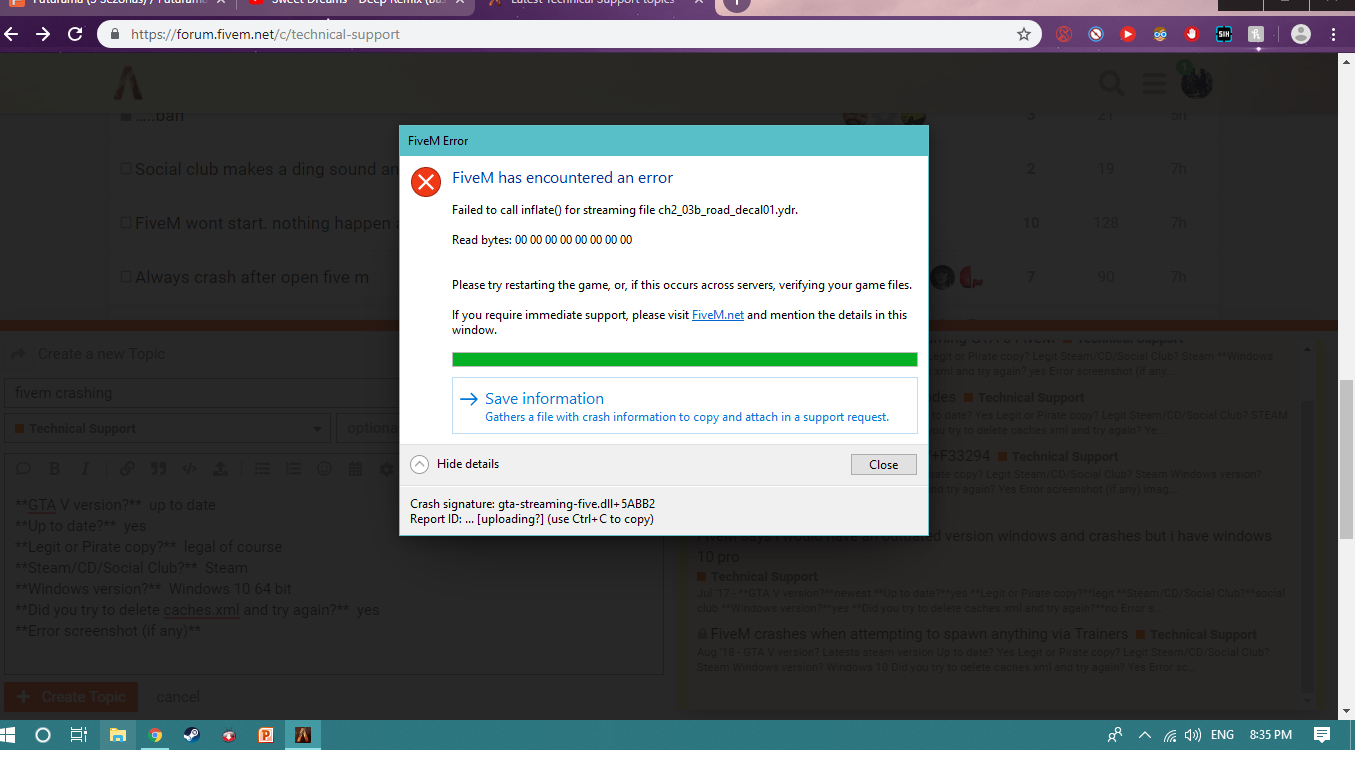Select the crash signature text line
Viewport: 1366px width, 768px height.
click(x=533, y=504)
